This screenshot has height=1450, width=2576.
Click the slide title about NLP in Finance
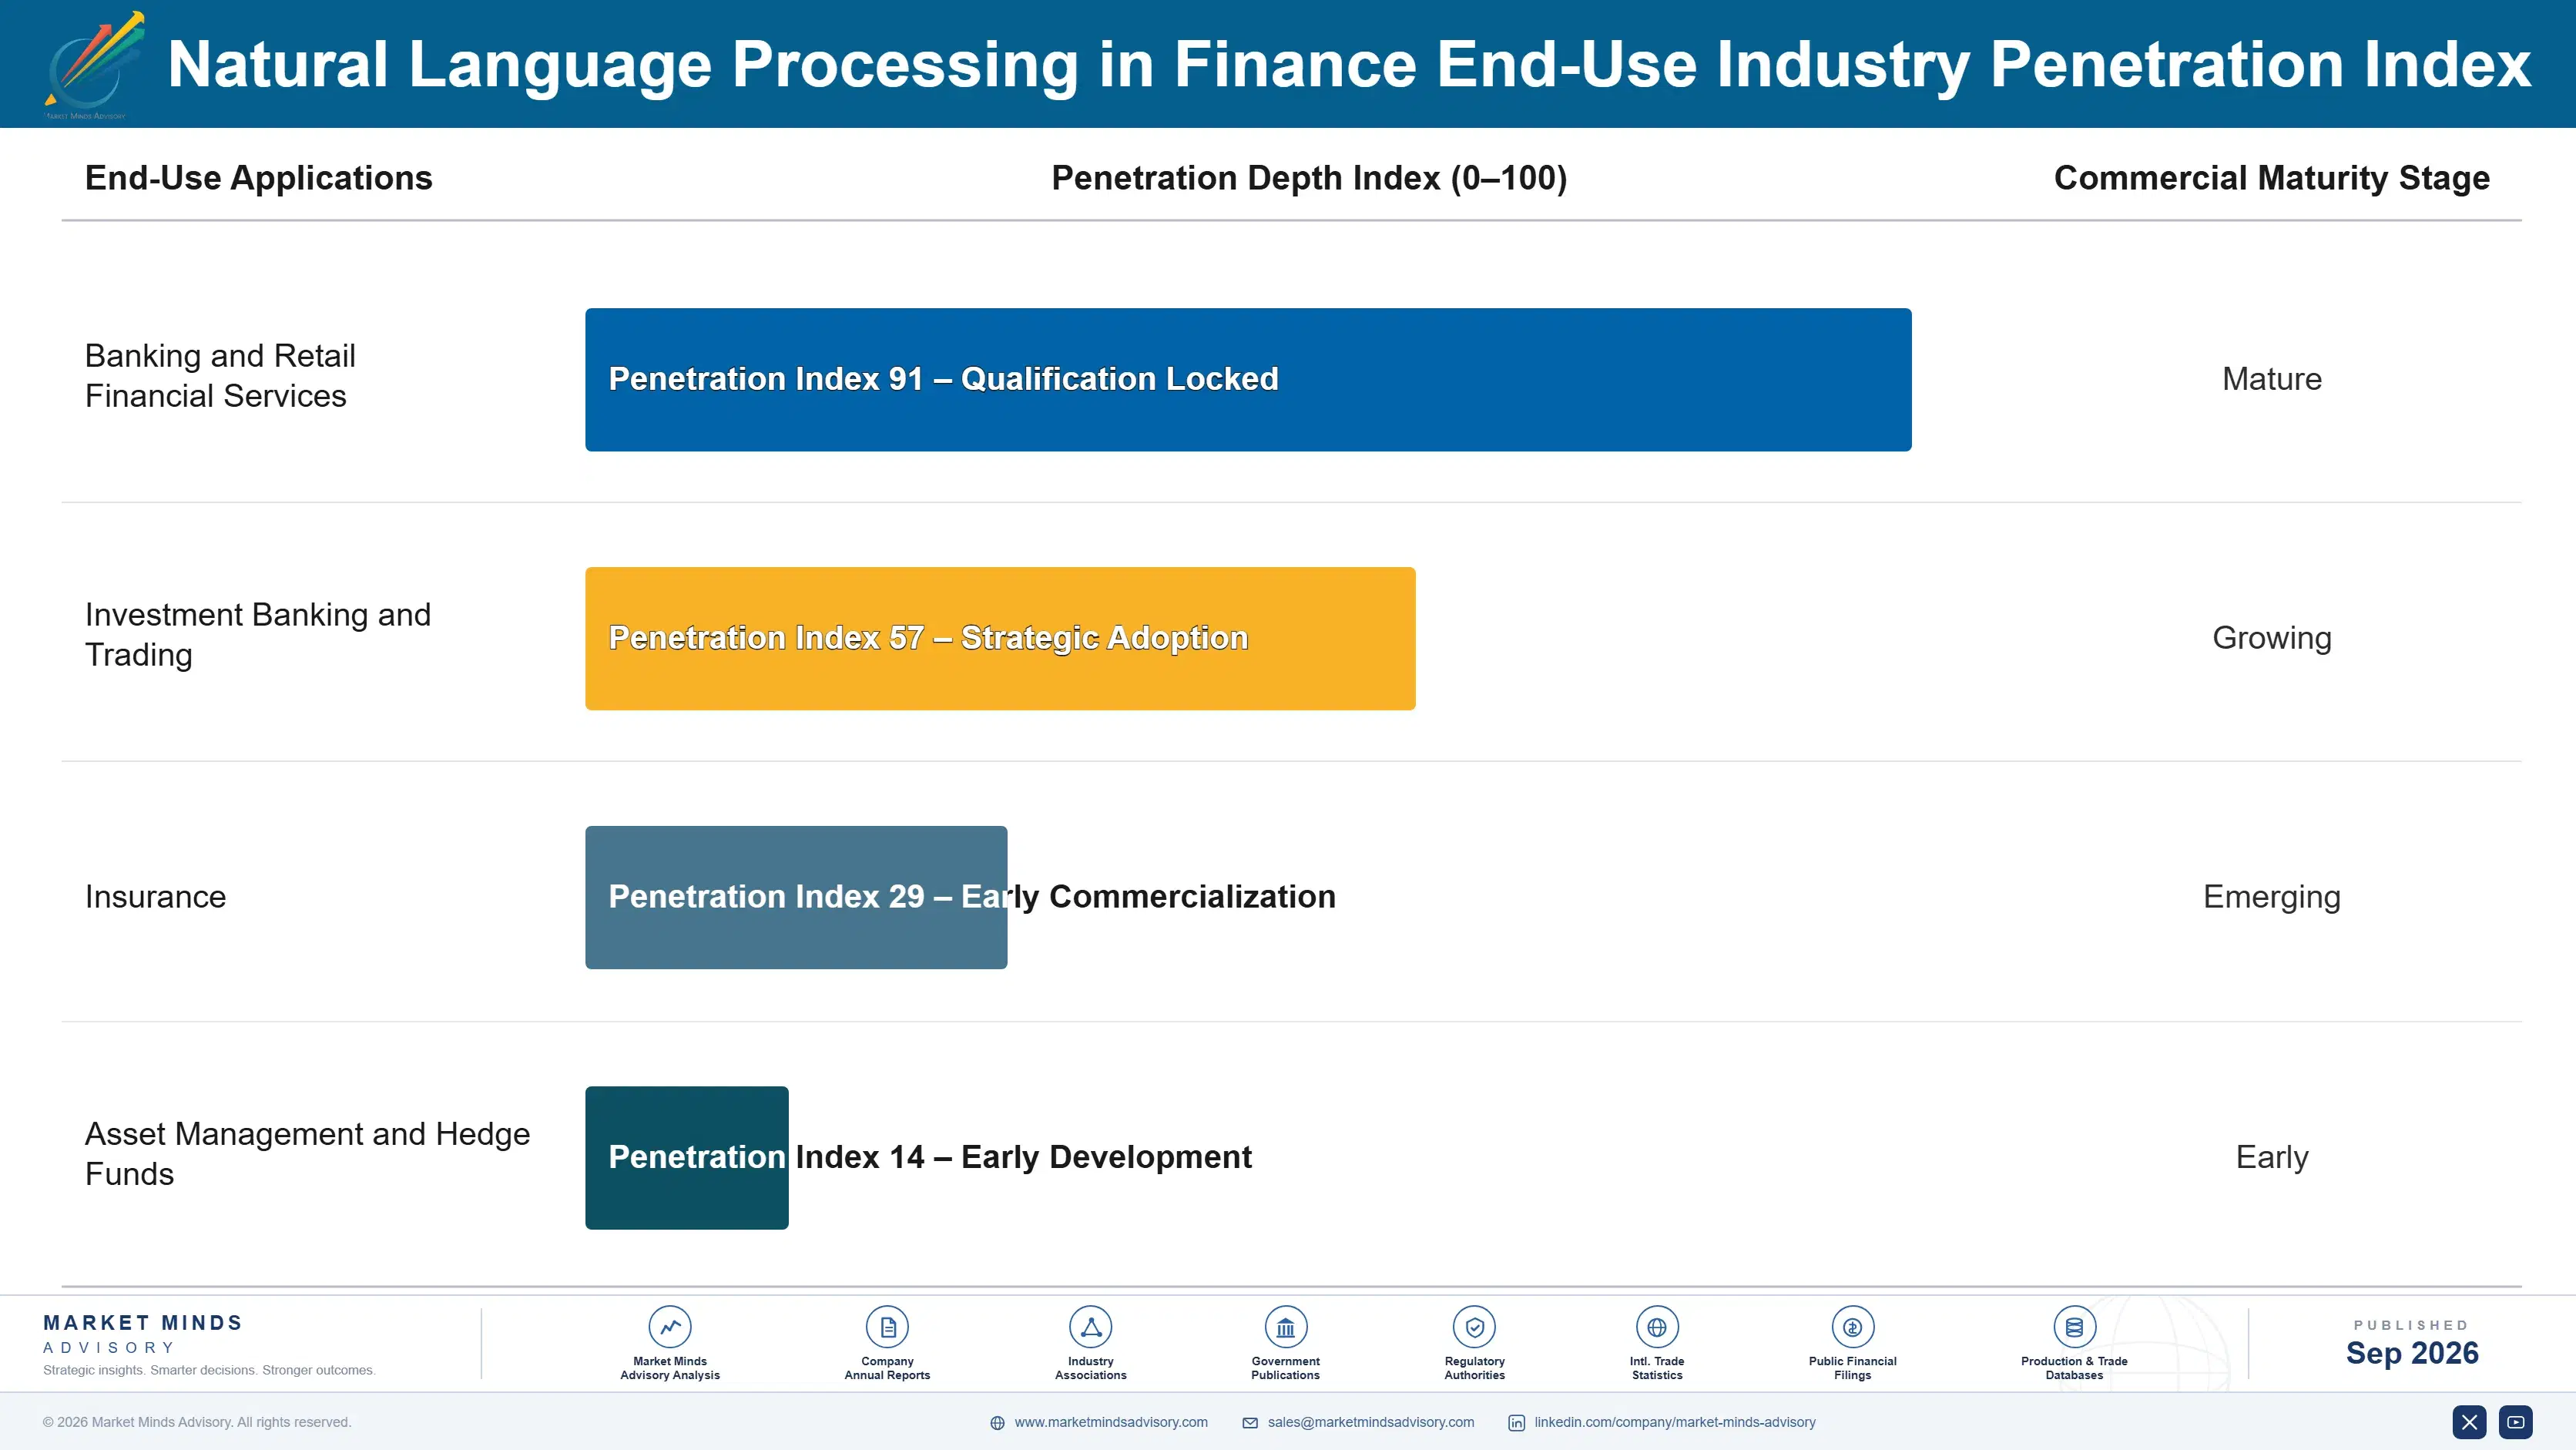tap(1349, 65)
